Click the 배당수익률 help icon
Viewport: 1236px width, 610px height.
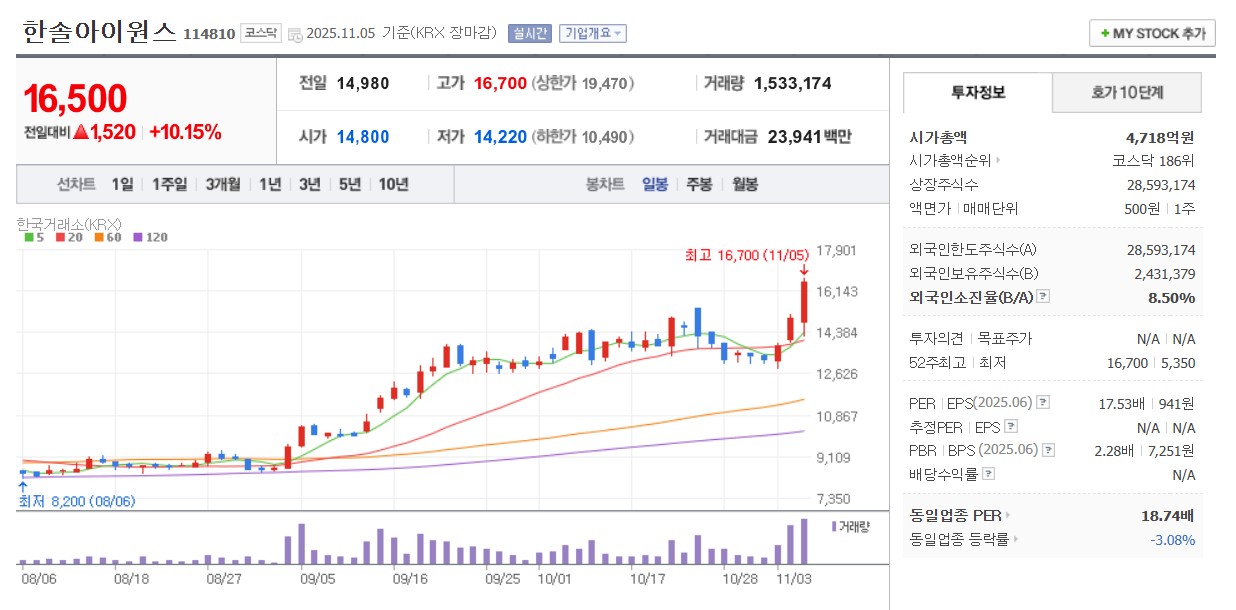click(x=988, y=473)
